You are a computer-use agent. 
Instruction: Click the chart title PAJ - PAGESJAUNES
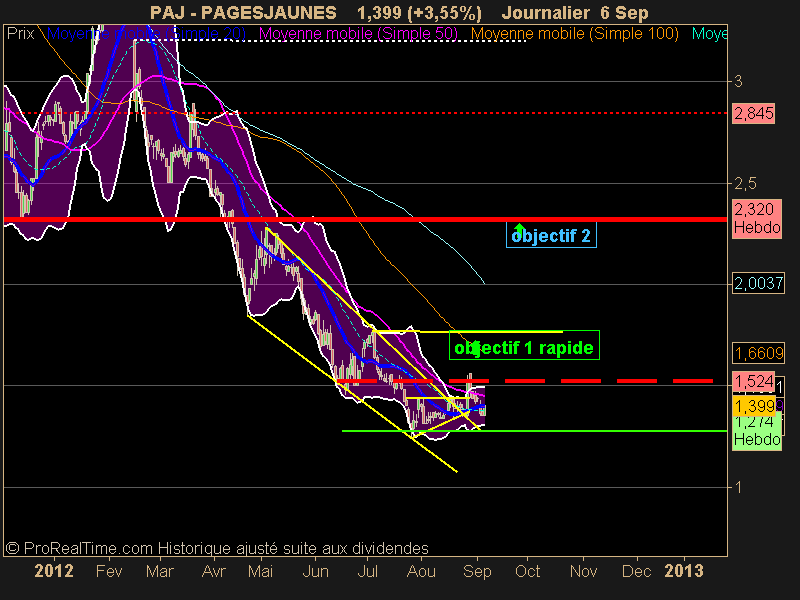pyautogui.click(x=243, y=12)
